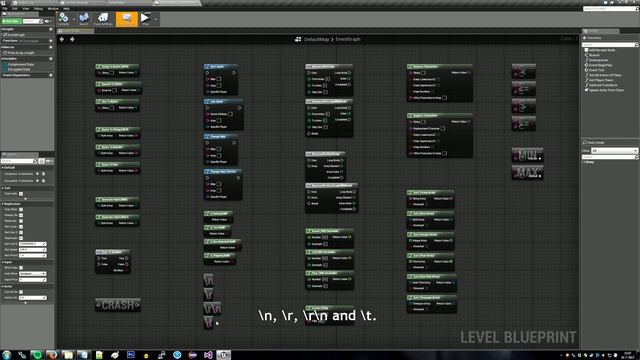Add a new function with plus icon

(x=51, y=41)
